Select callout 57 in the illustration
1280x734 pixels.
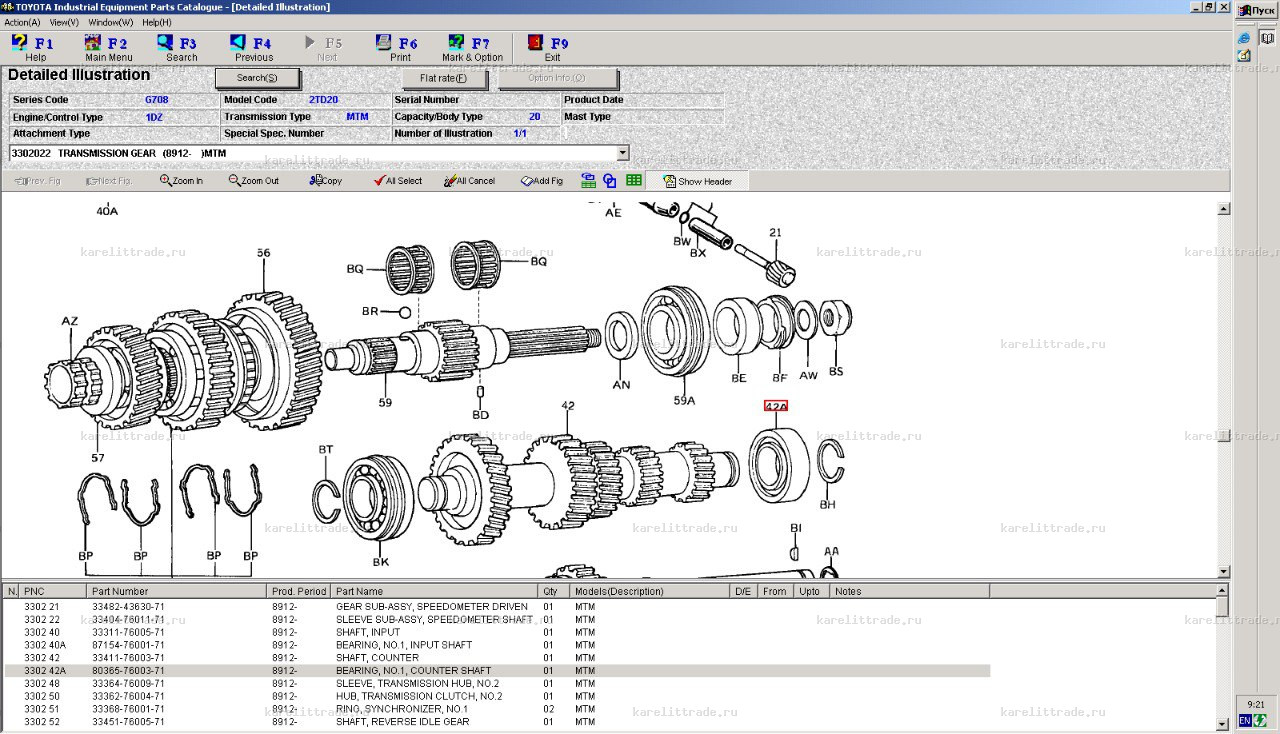(x=98, y=457)
